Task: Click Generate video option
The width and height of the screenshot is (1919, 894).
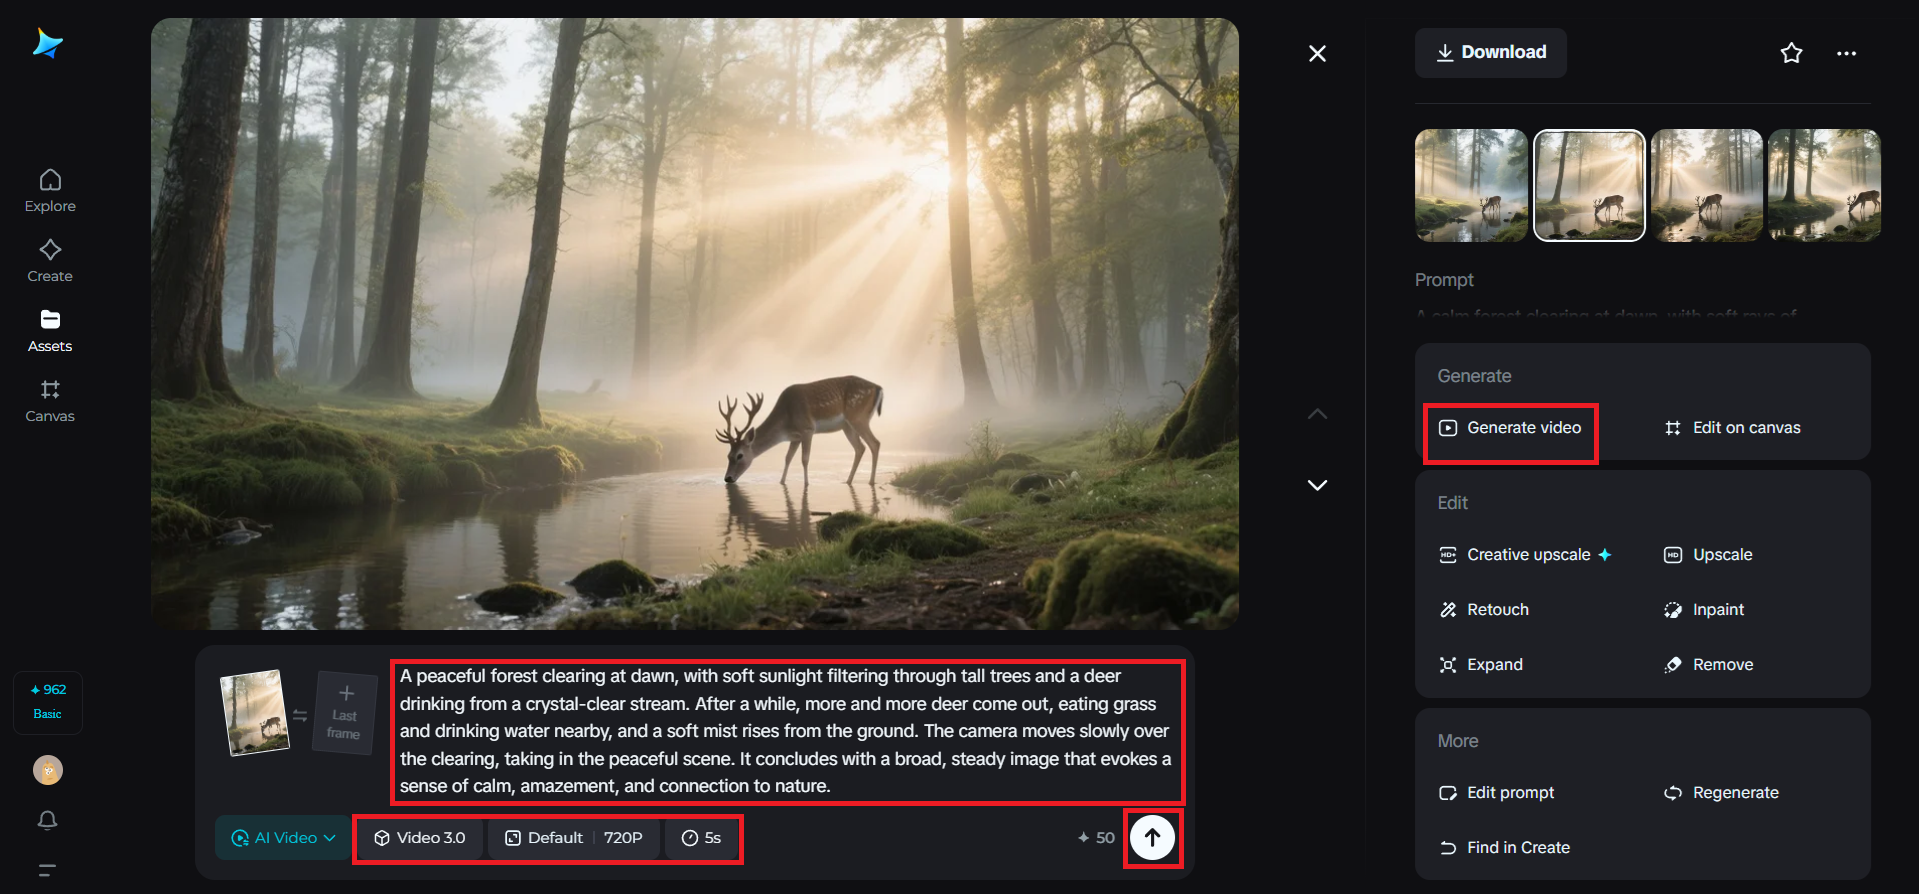Action: (x=1510, y=428)
